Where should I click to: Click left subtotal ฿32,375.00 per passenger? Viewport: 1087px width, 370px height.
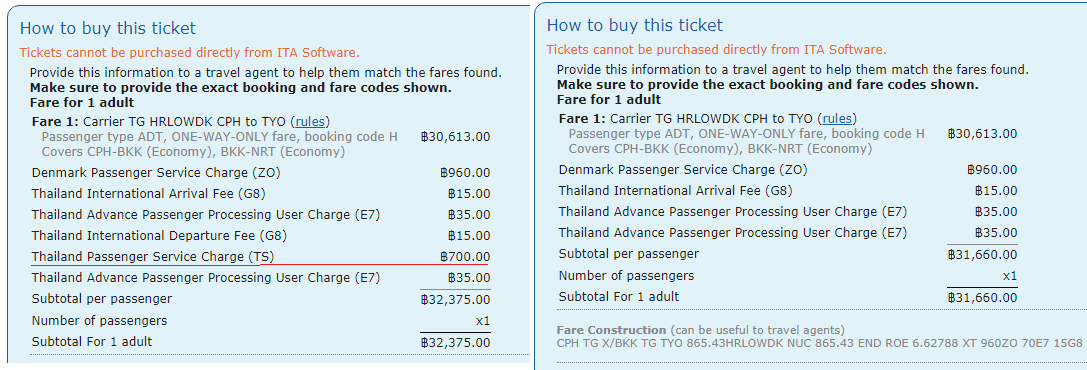455,300
